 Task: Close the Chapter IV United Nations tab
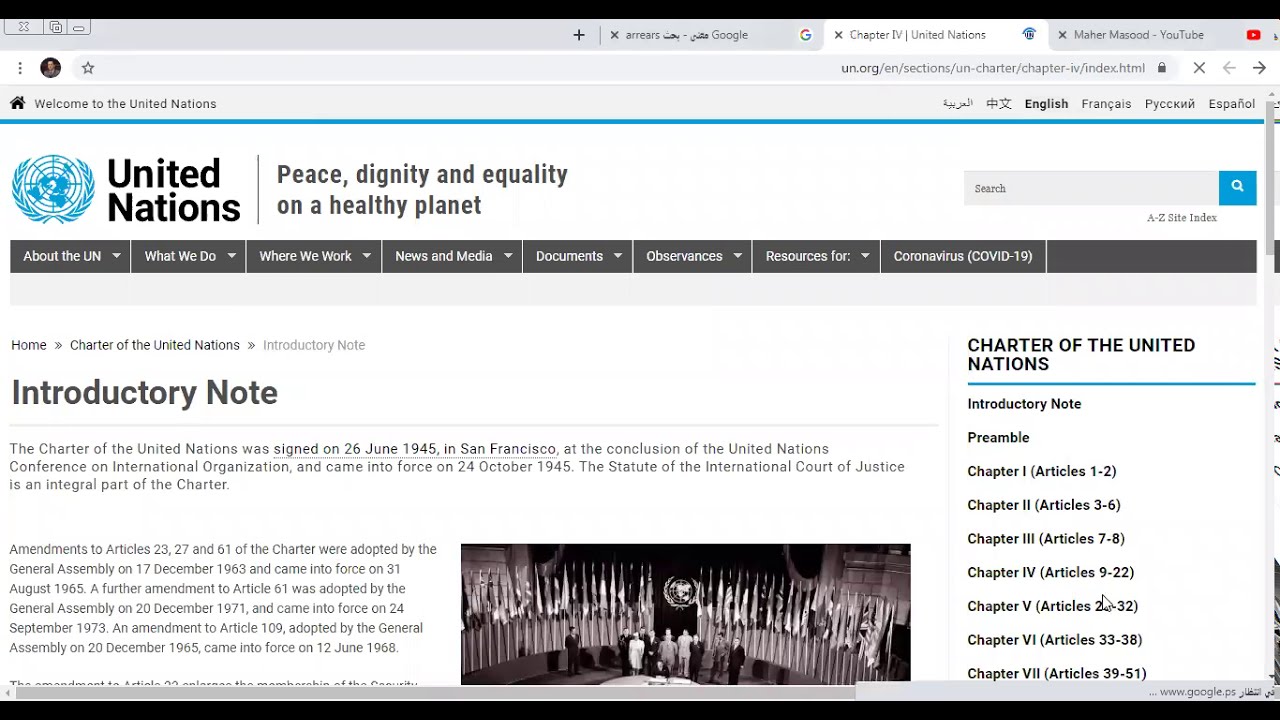[x=838, y=35]
